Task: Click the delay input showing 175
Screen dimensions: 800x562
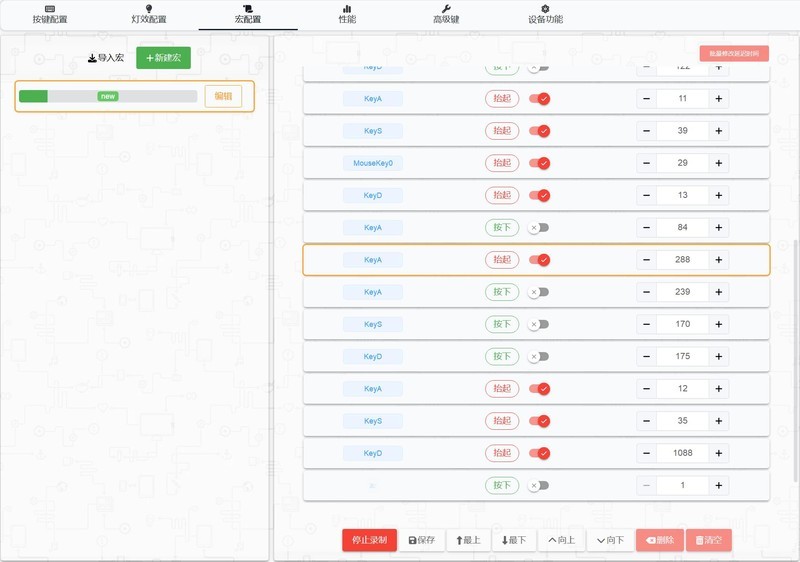Action: [683, 356]
